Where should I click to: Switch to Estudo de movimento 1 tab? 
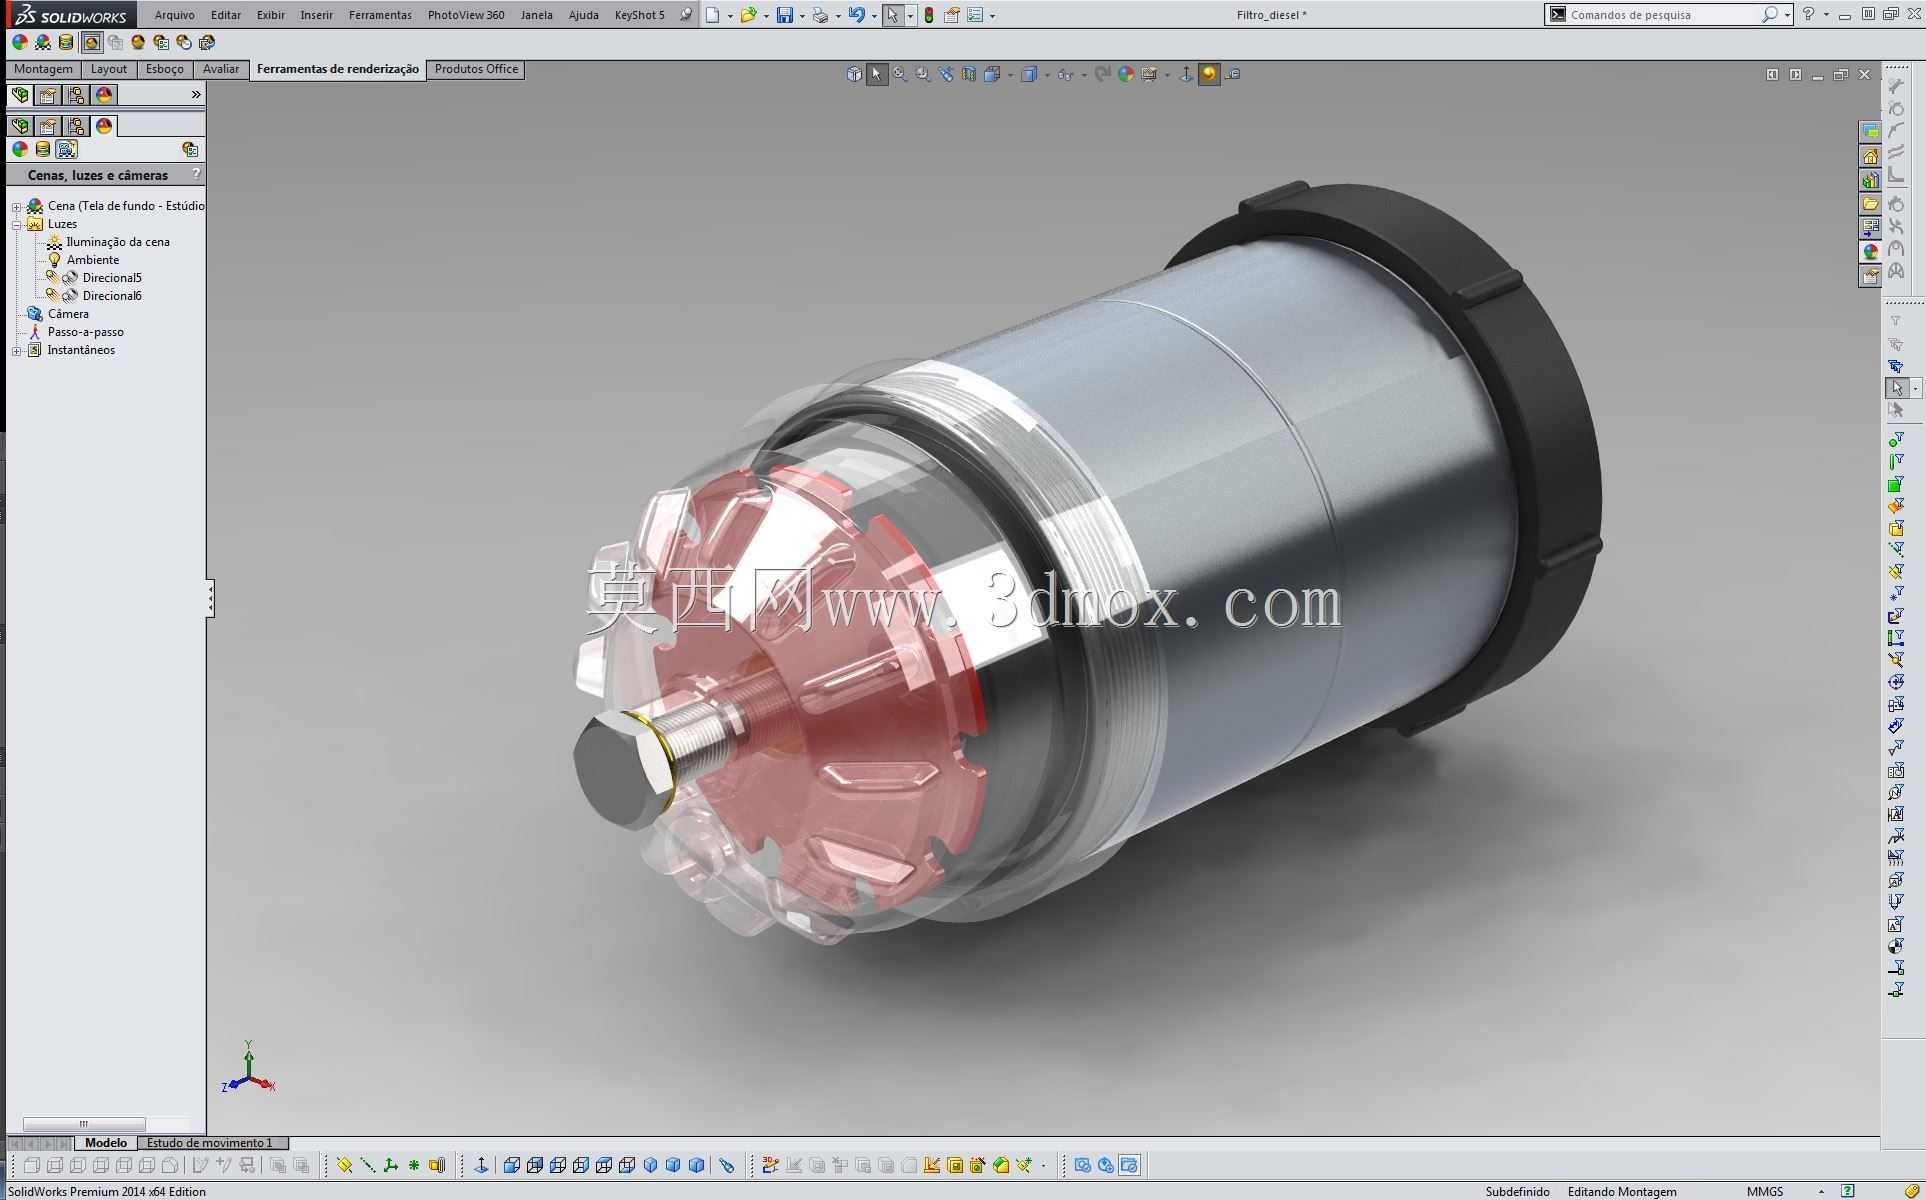210,1143
